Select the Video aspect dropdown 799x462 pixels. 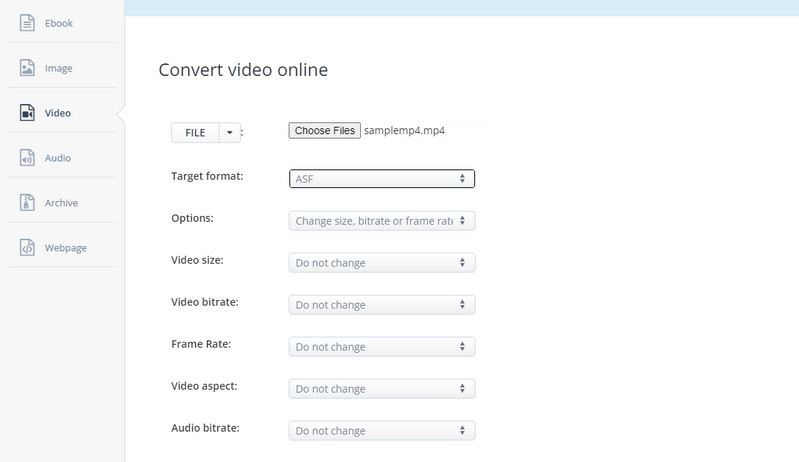click(x=381, y=389)
